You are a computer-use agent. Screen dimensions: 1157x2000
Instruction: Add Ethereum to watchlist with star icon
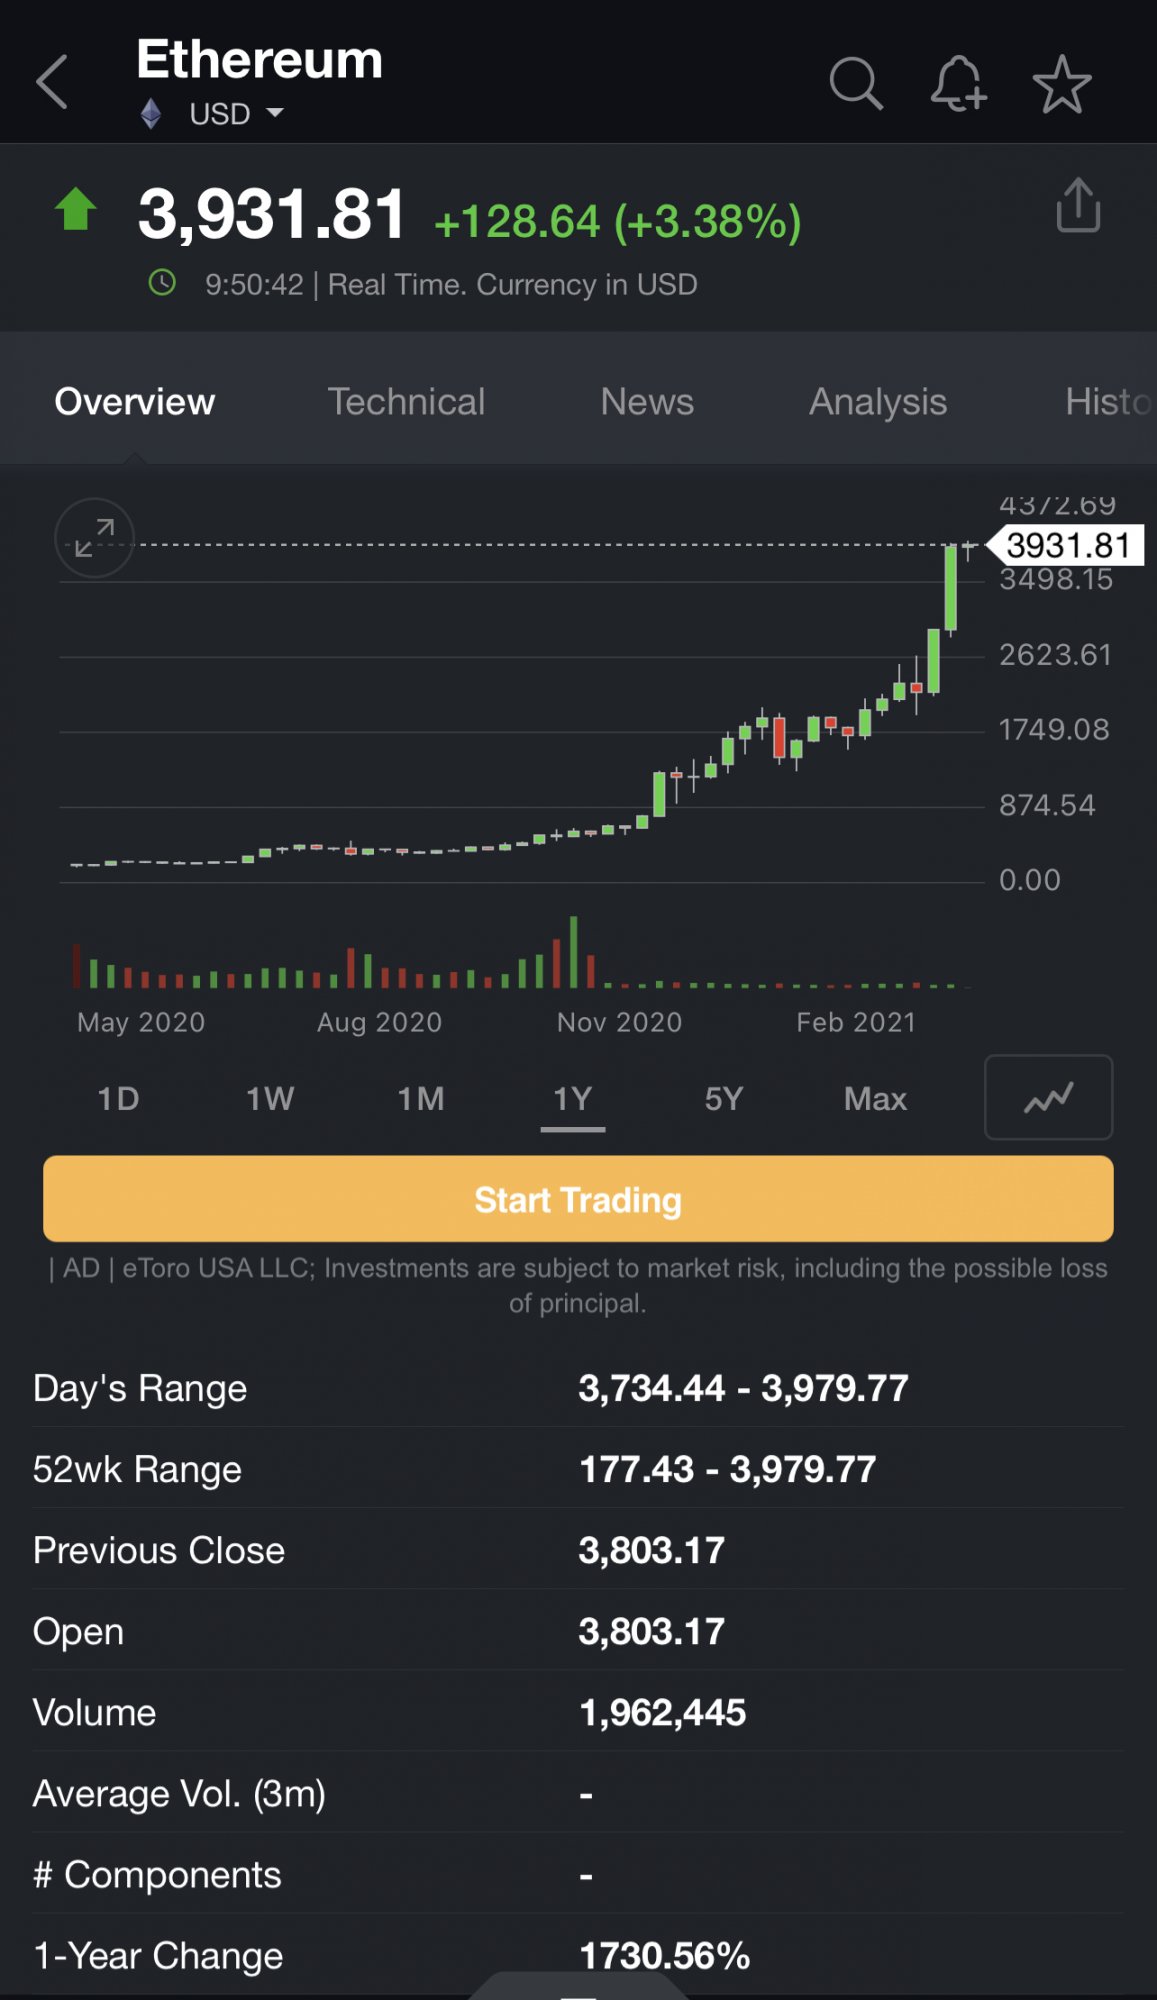pos(1061,84)
